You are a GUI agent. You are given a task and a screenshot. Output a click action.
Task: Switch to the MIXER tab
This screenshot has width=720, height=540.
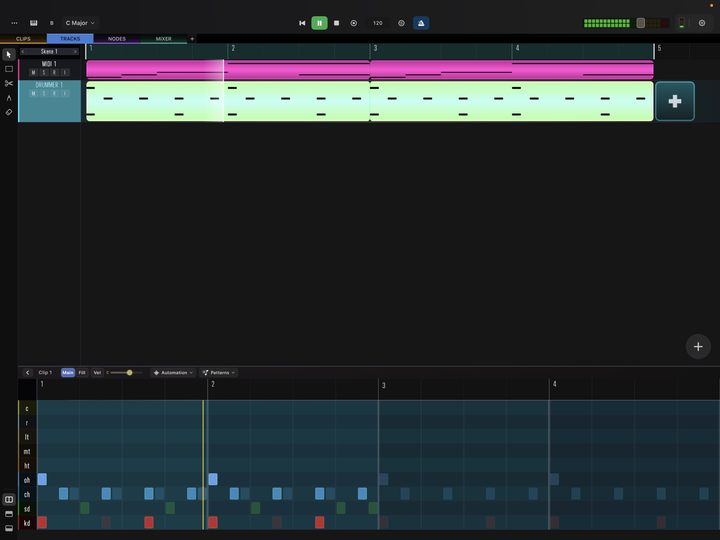[x=163, y=39]
